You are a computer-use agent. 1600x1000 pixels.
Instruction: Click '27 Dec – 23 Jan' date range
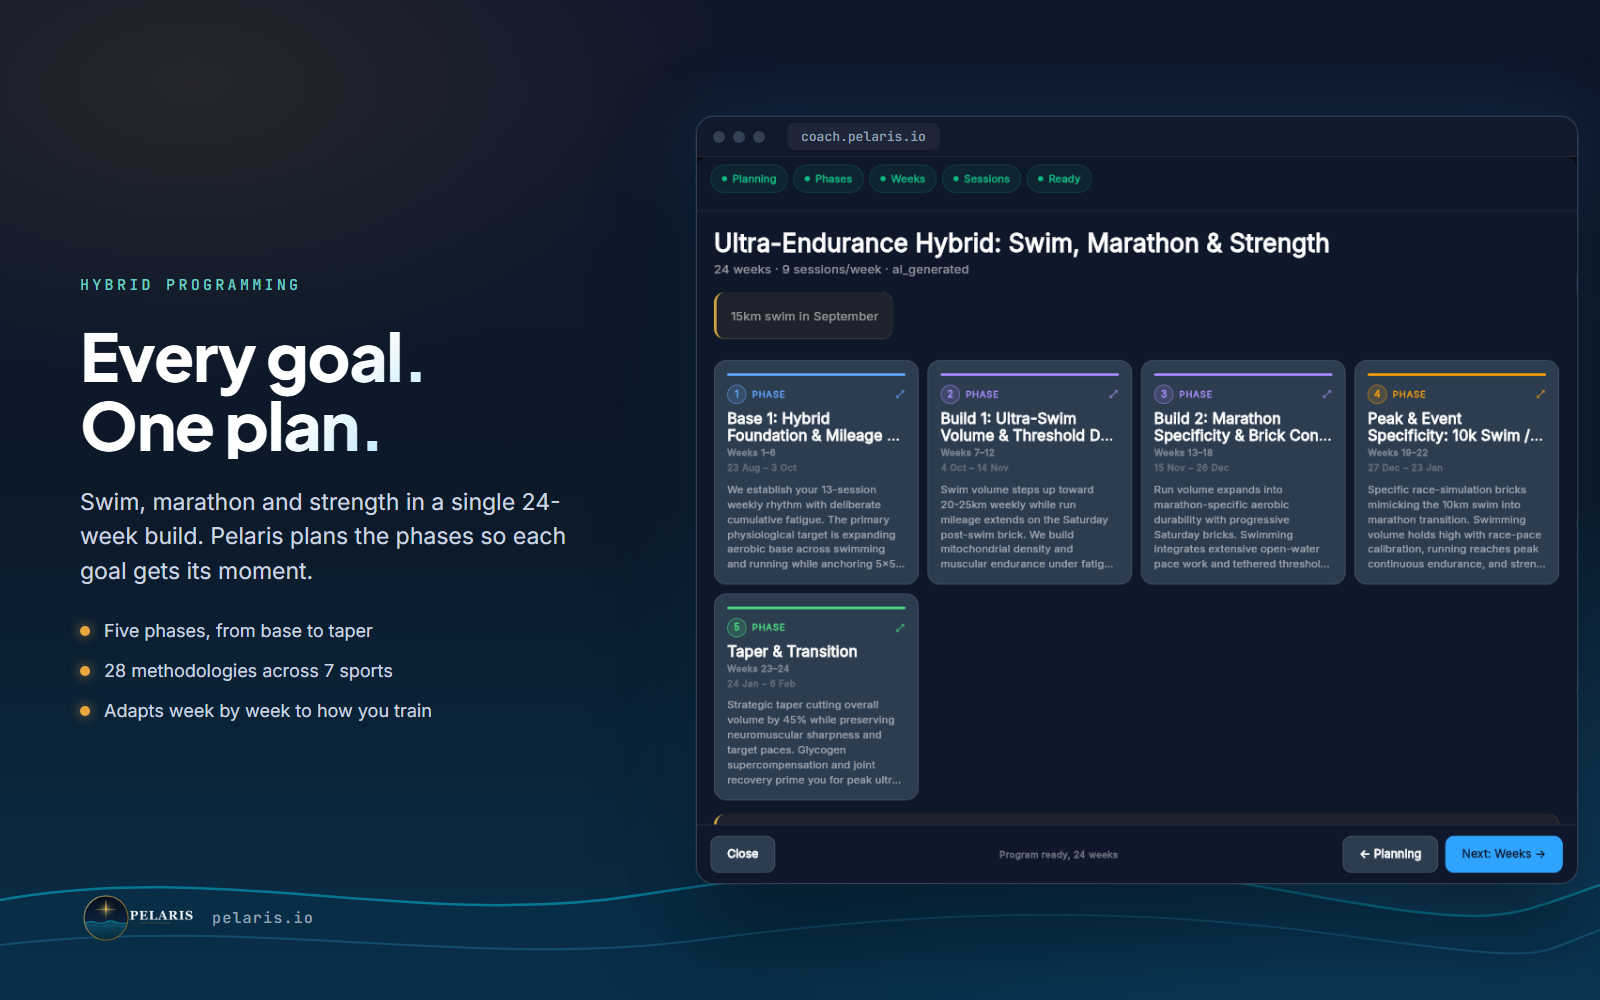point(1405,468)
